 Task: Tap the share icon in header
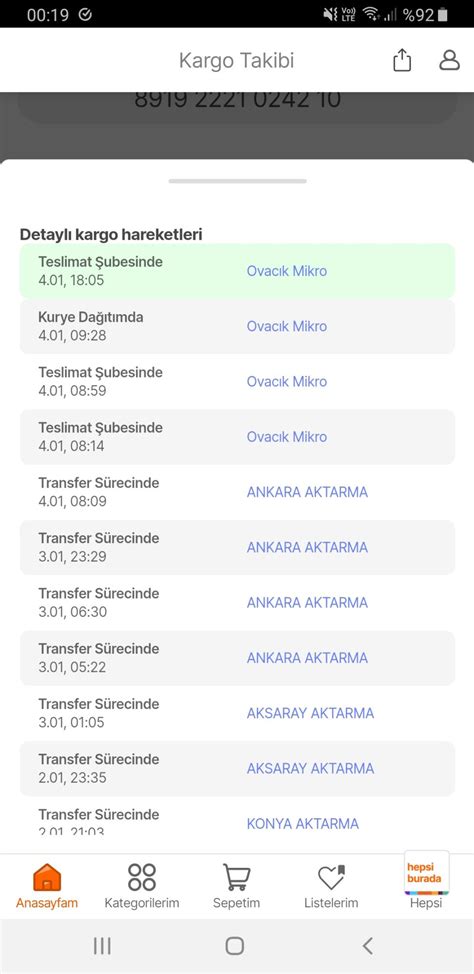(x=402, y=61)
